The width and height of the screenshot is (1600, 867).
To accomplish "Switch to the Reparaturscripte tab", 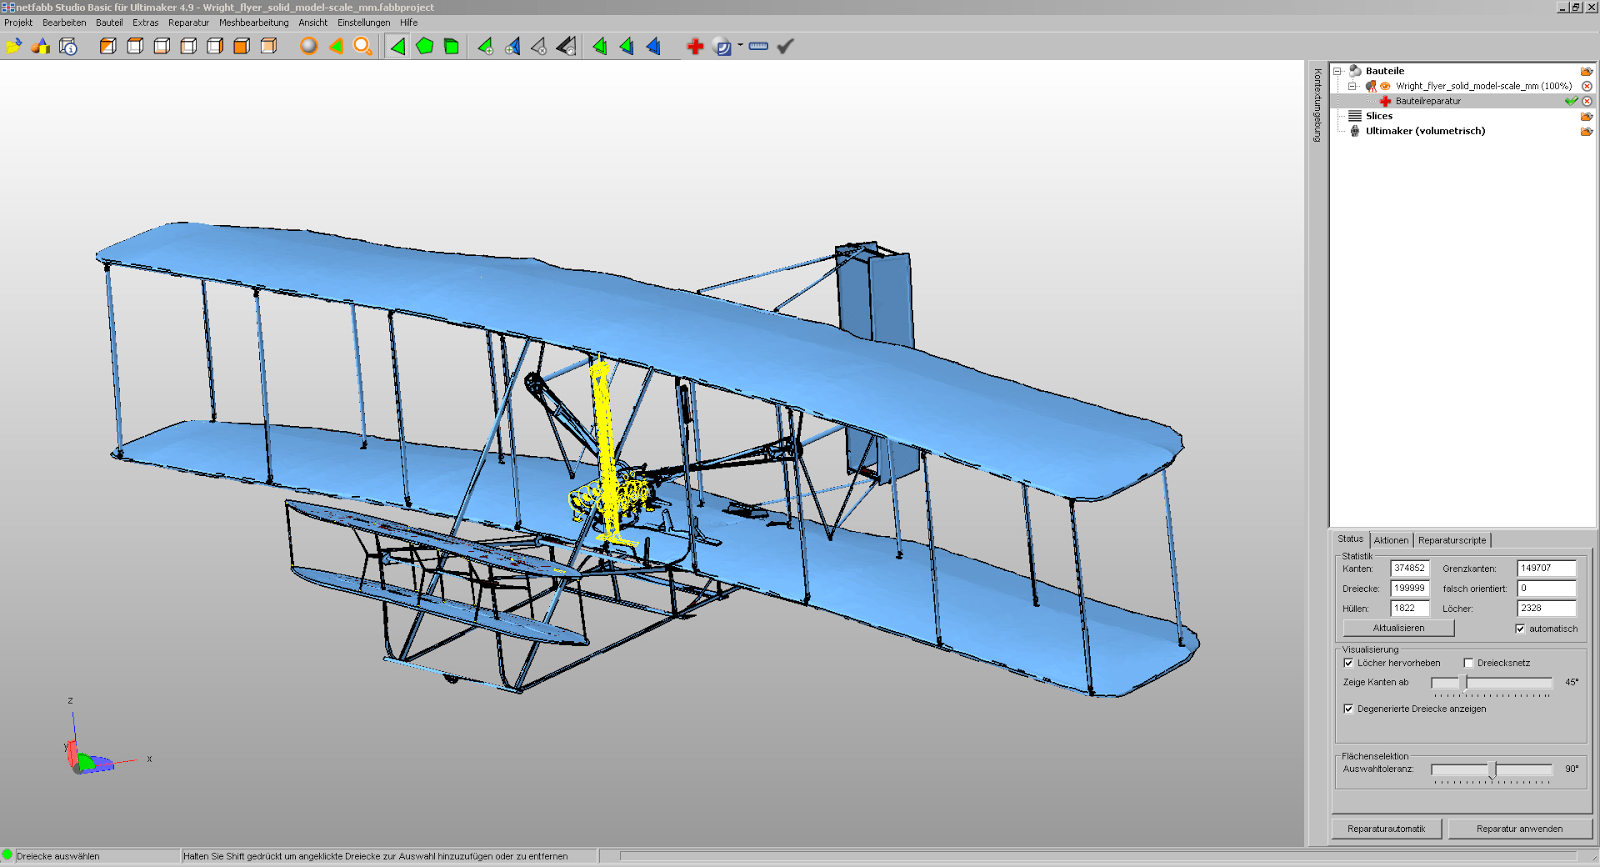I will tap(1452, 540).
